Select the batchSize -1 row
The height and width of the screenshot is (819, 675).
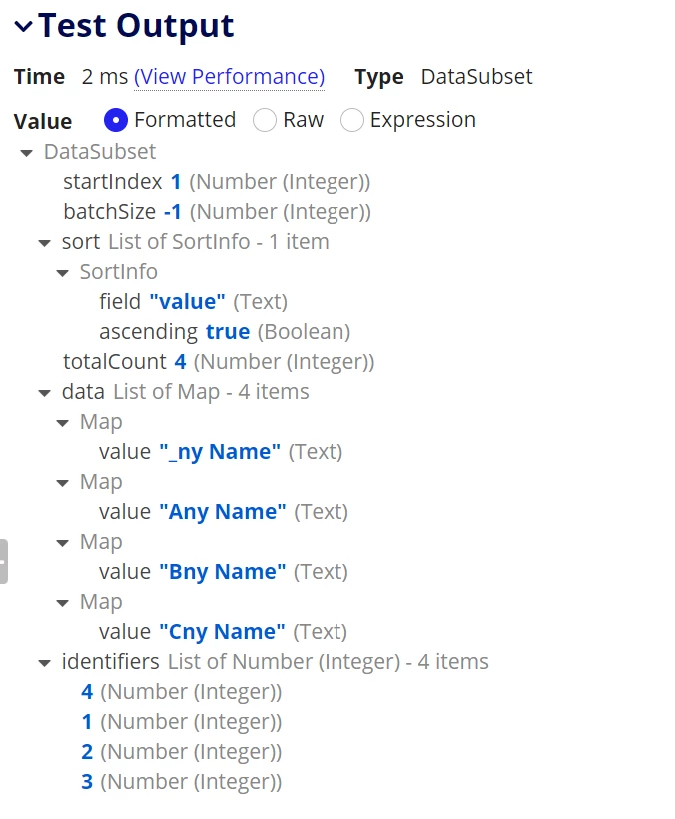pos(217,212)
